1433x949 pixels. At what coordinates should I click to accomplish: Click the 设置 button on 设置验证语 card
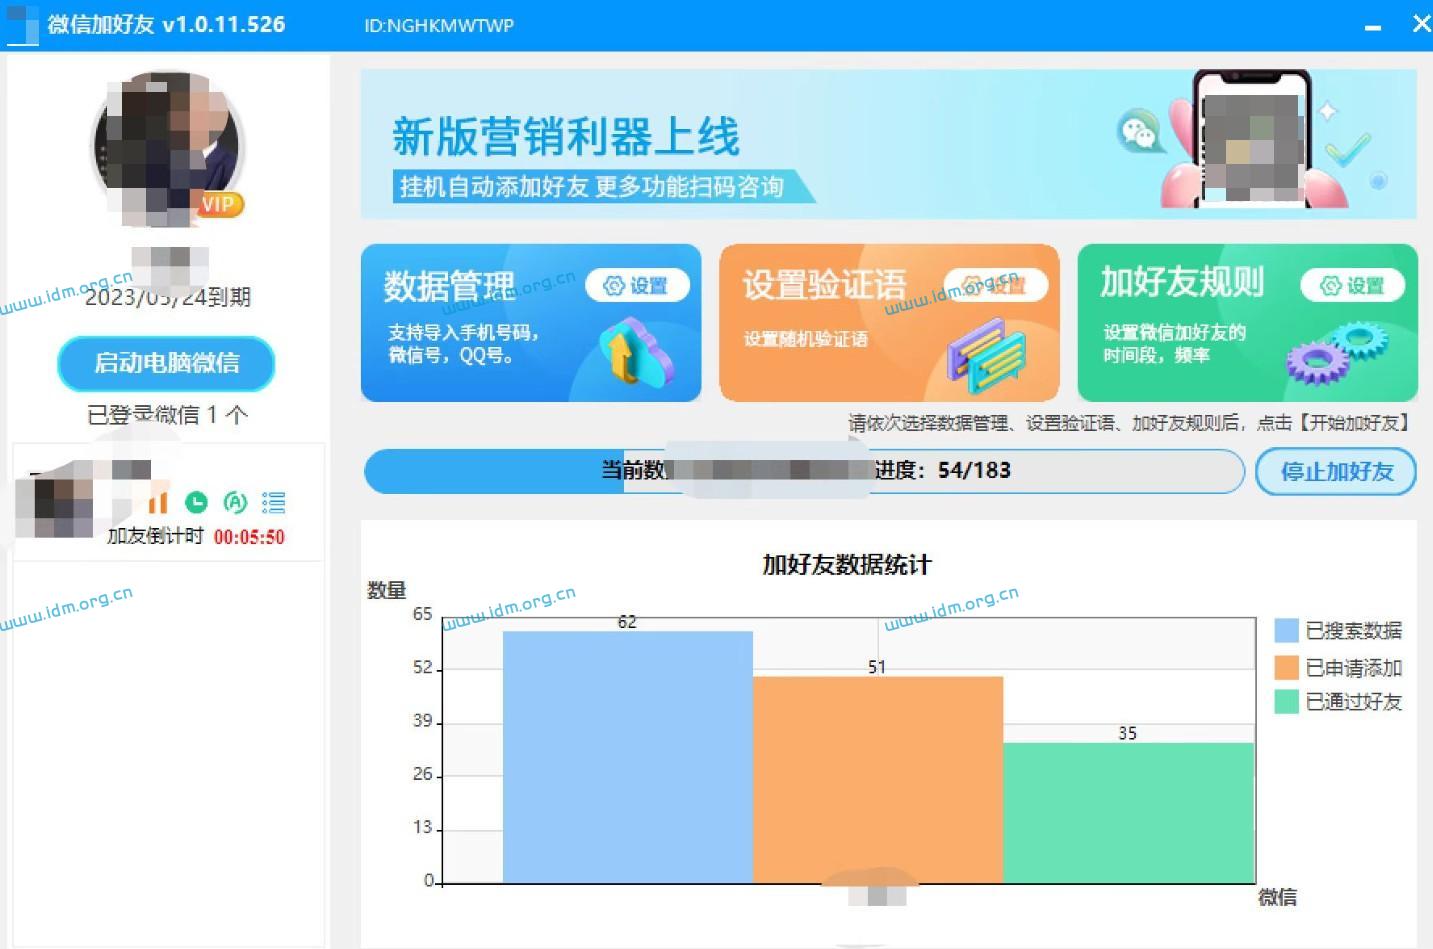tap(995, 285)
